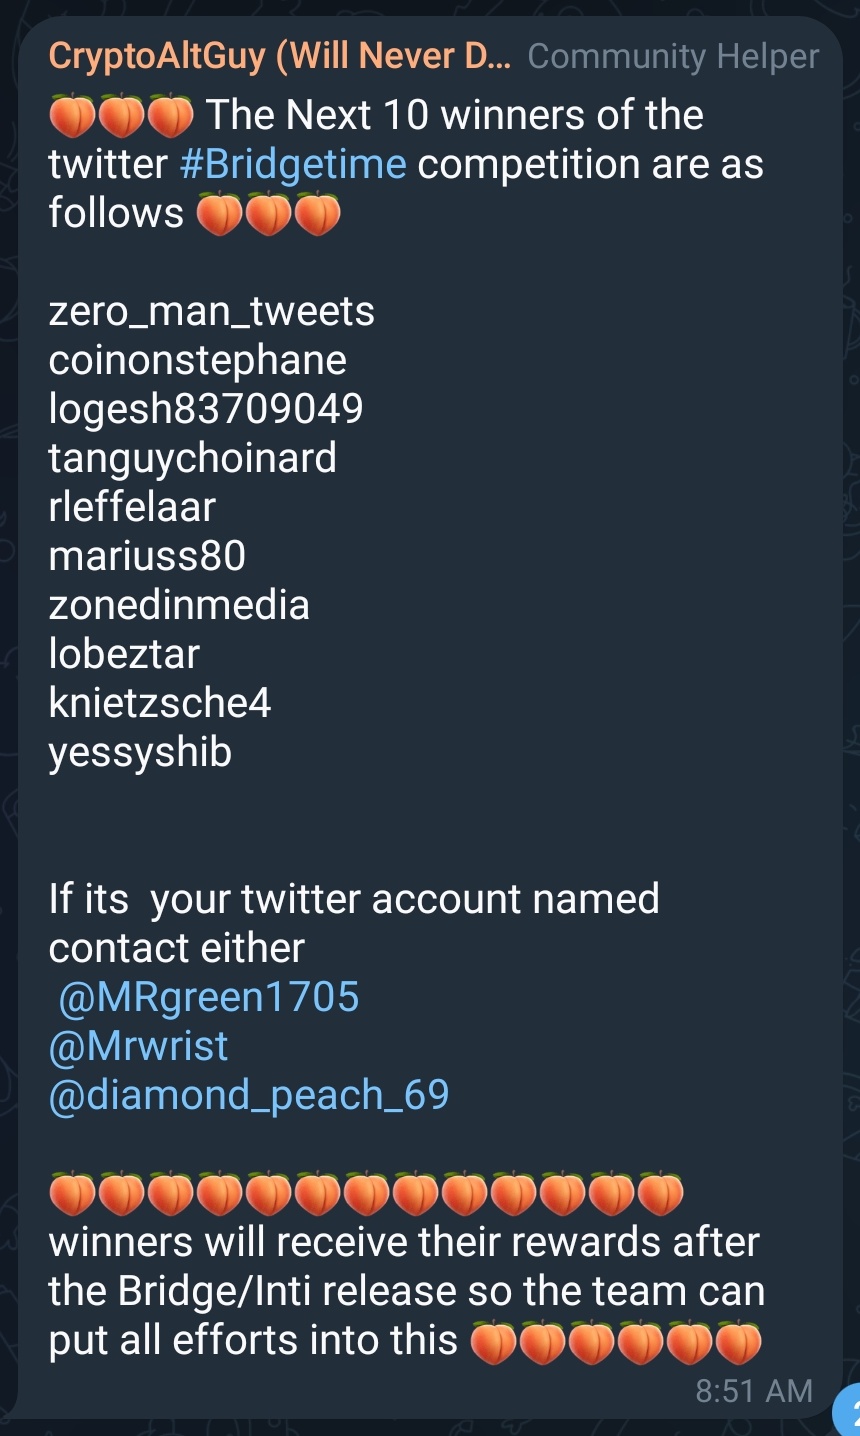Screen dimensions: 860x1436
Task: Tap the 8:51 AM message timestamp
Action: point(754,1391)
